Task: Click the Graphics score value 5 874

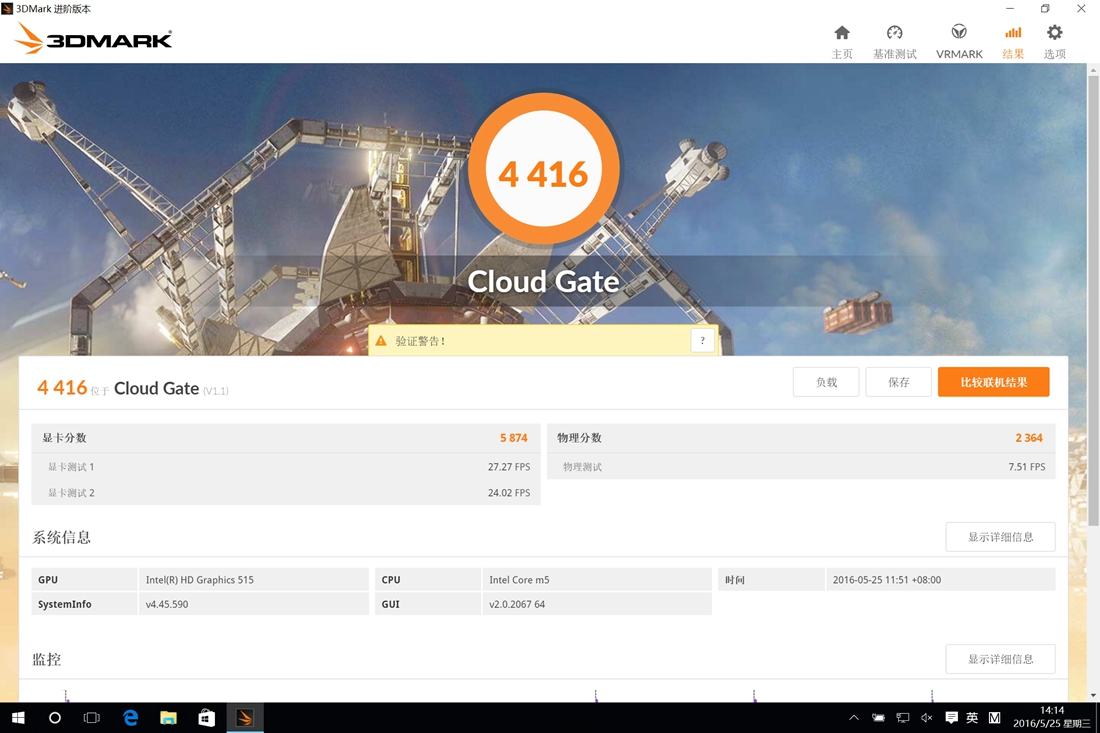Action: point(514,438)
